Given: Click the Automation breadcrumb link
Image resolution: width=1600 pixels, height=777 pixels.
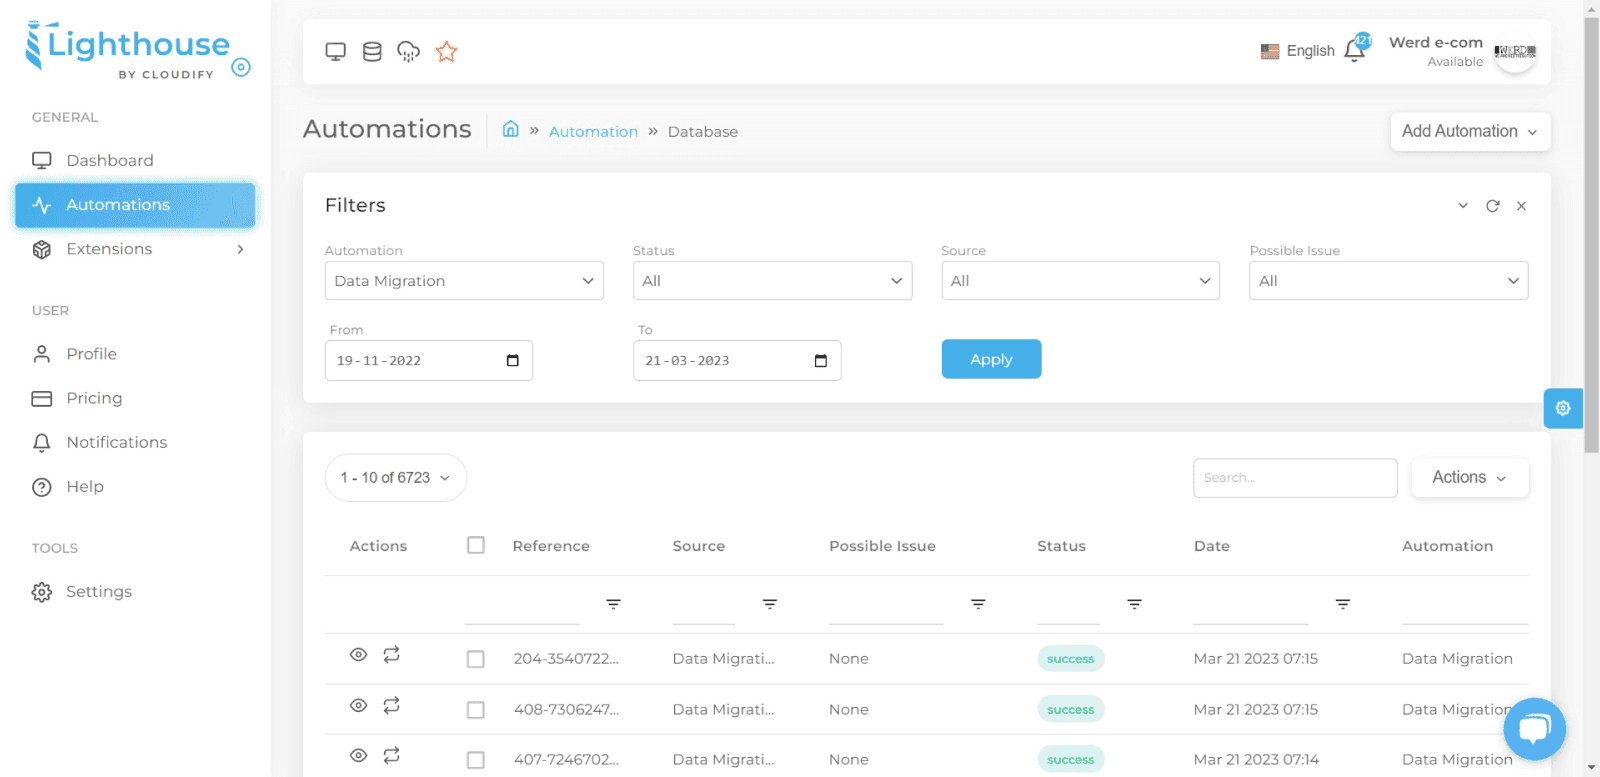Looking at the screenshot, I should (x=593, y=132).
